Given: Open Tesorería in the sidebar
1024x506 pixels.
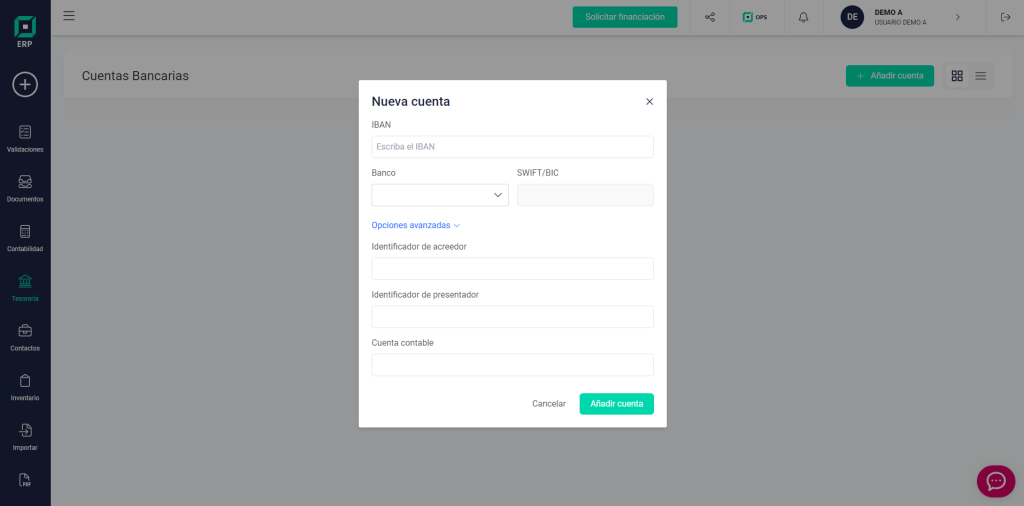Looking at the screenshot, I should tap(25, 288).
